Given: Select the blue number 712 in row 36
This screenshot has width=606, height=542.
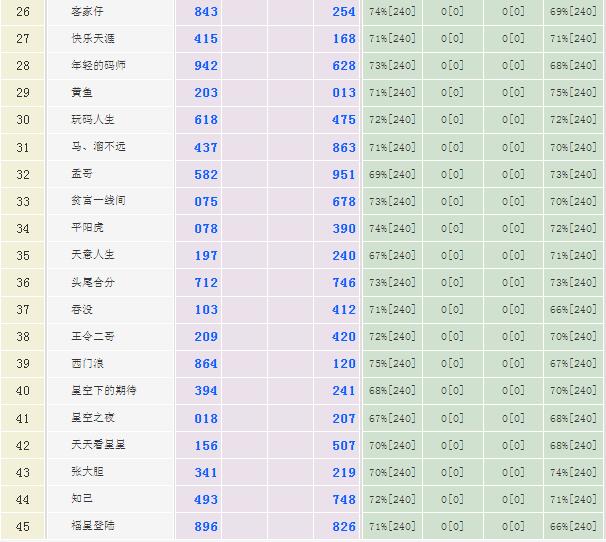Looking at the screenshot, I should pyautogui.click(x=206, y=283).
